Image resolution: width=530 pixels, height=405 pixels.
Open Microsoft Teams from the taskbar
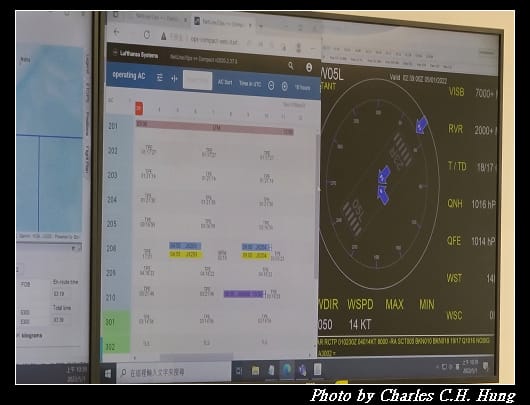coord(302,370)
